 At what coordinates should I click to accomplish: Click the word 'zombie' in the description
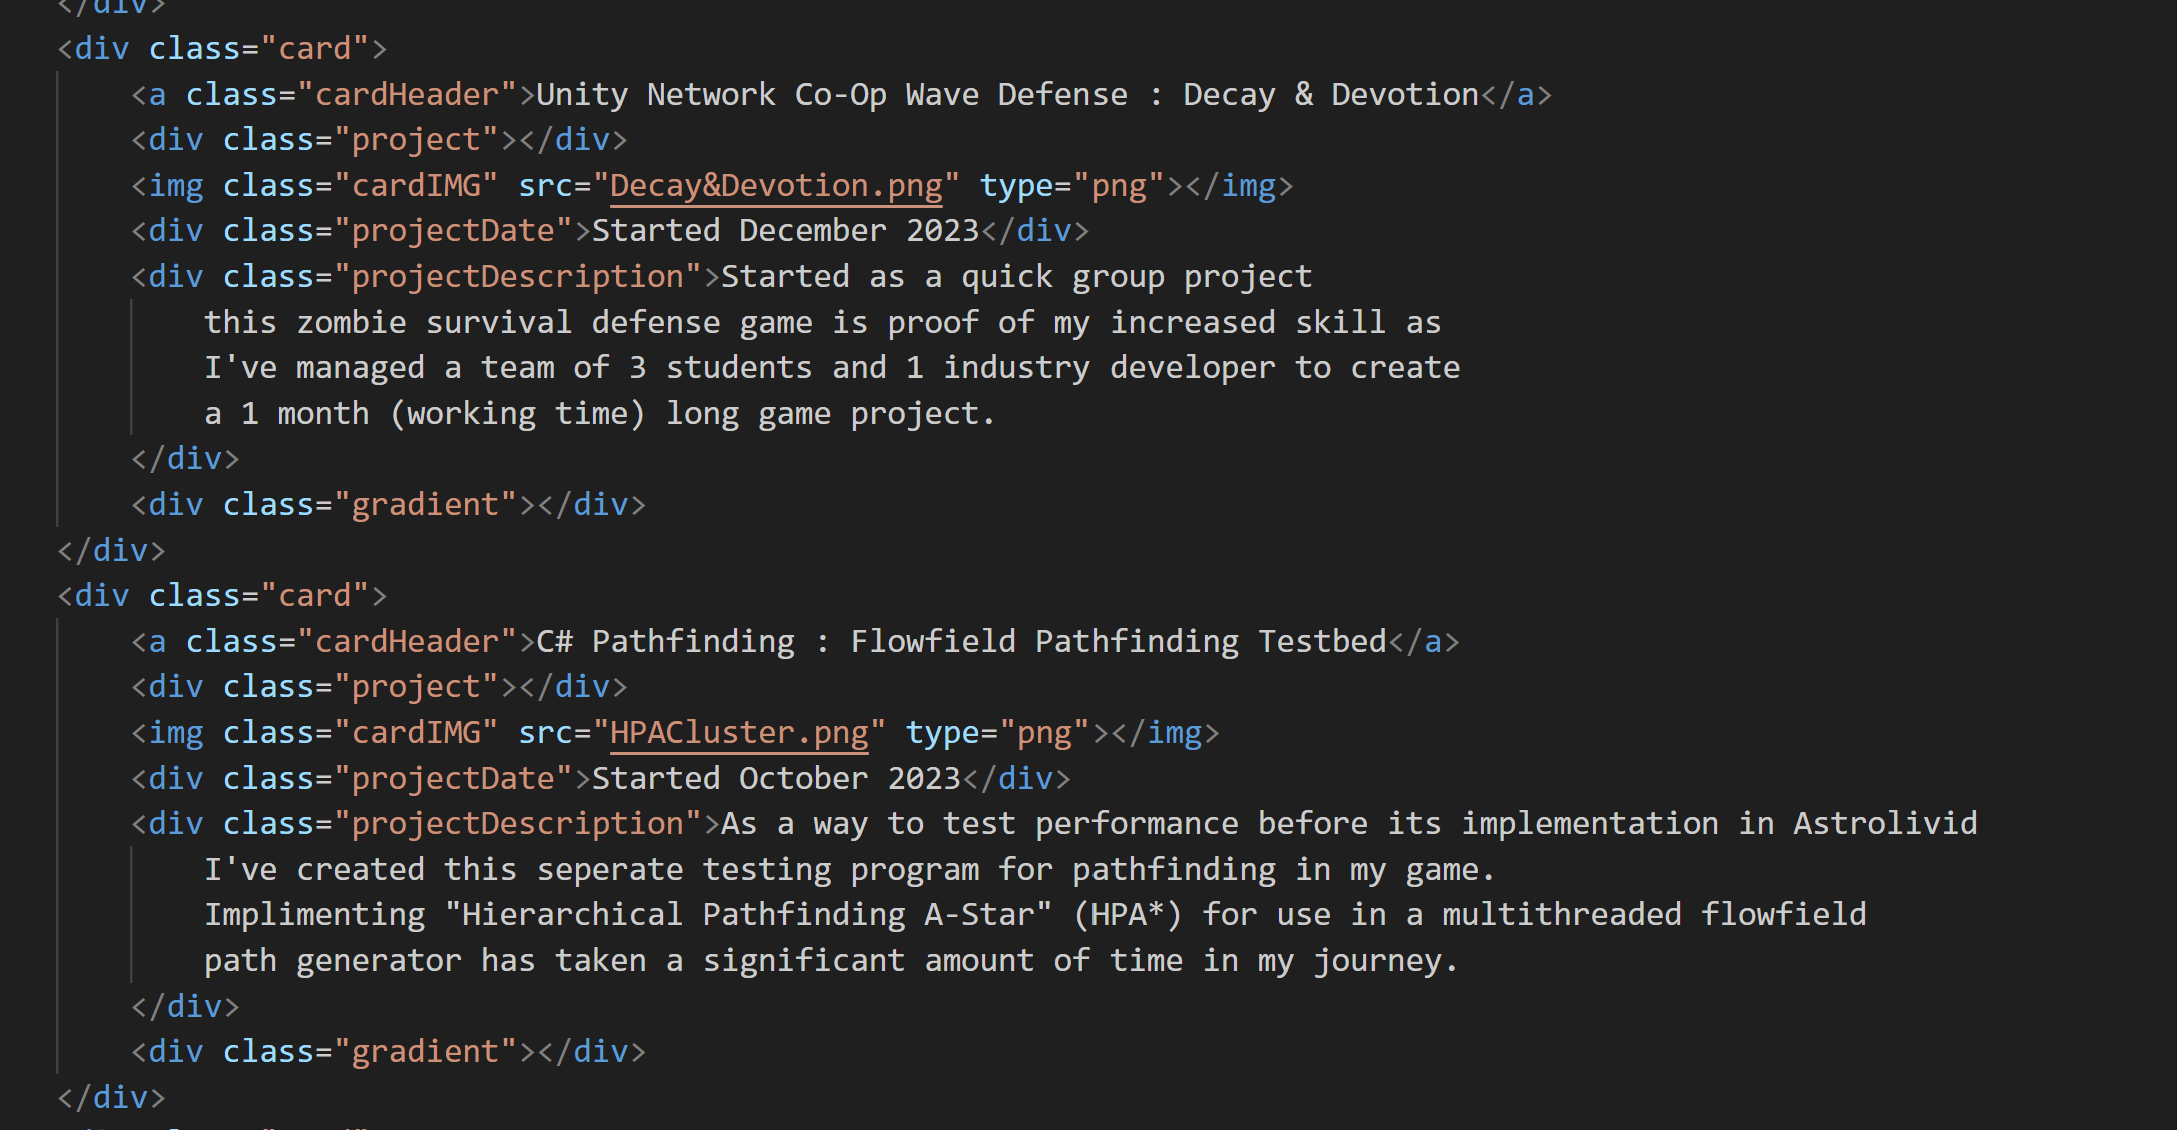coord(351,322)
